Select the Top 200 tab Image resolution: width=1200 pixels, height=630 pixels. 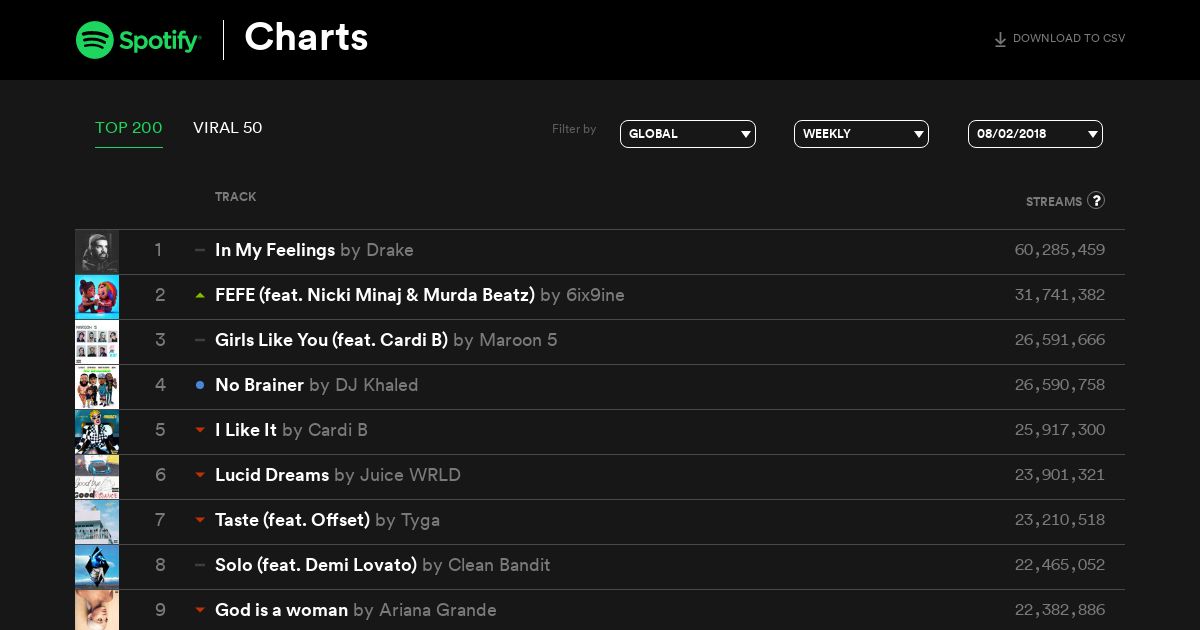coord(129,128)
